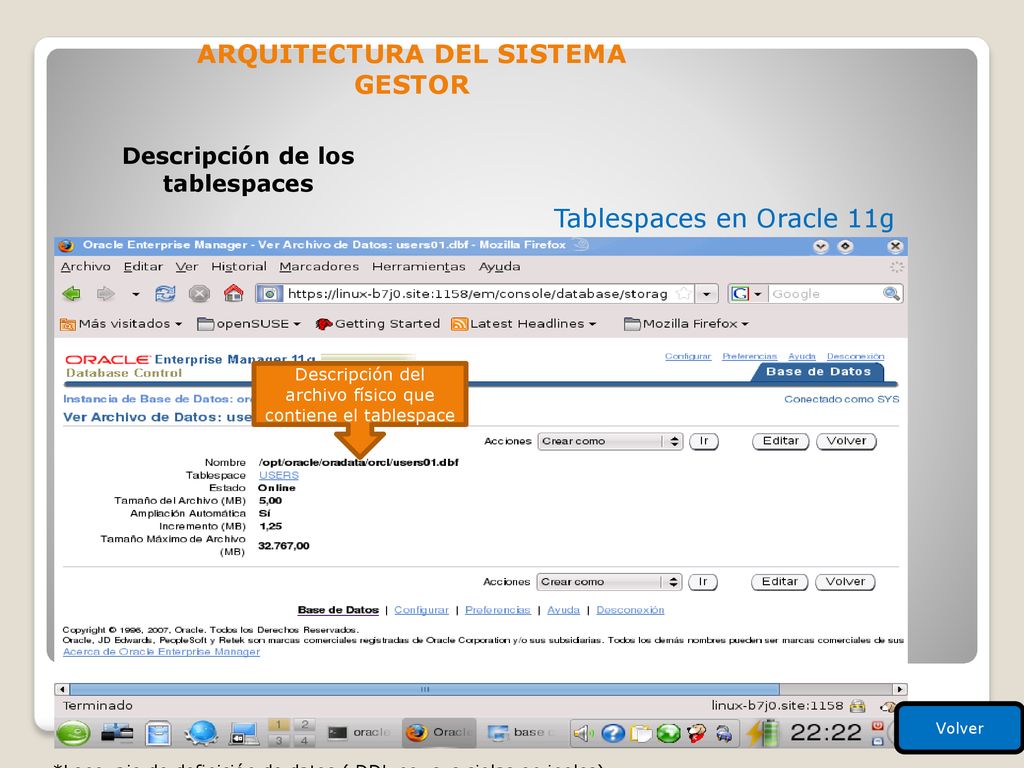Click the volume speaker tray icon

coord(583,733)
